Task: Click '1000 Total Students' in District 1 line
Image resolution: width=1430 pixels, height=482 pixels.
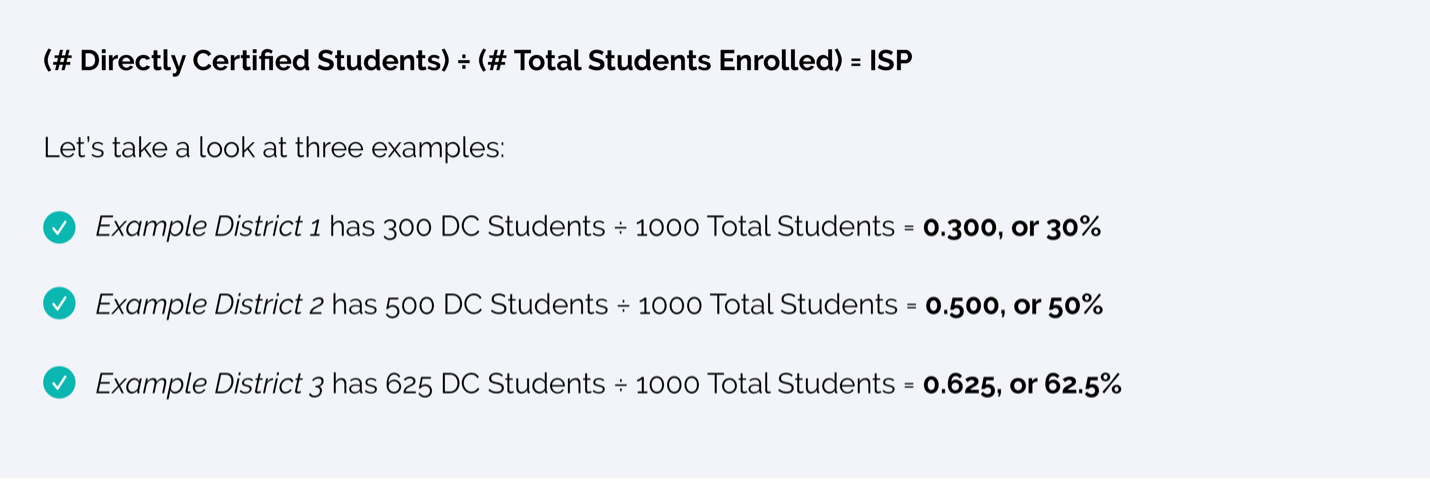Action: pos(765,228)
